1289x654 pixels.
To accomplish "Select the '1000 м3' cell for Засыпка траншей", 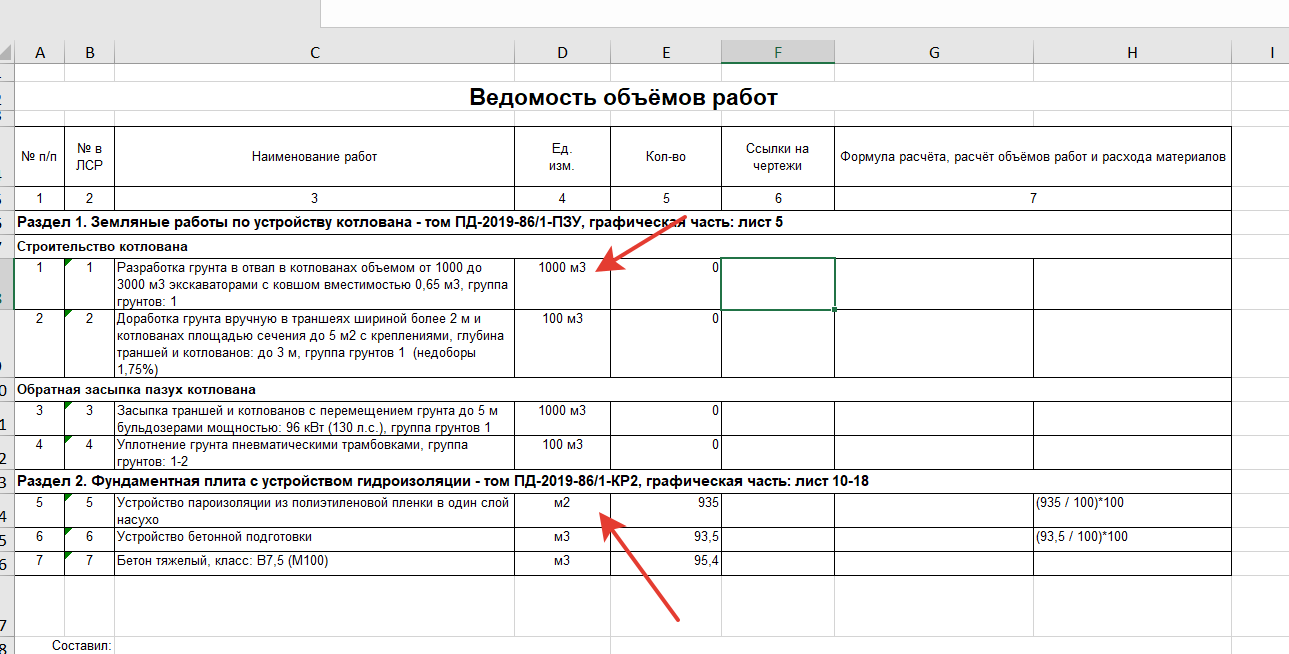I will 562,419.
